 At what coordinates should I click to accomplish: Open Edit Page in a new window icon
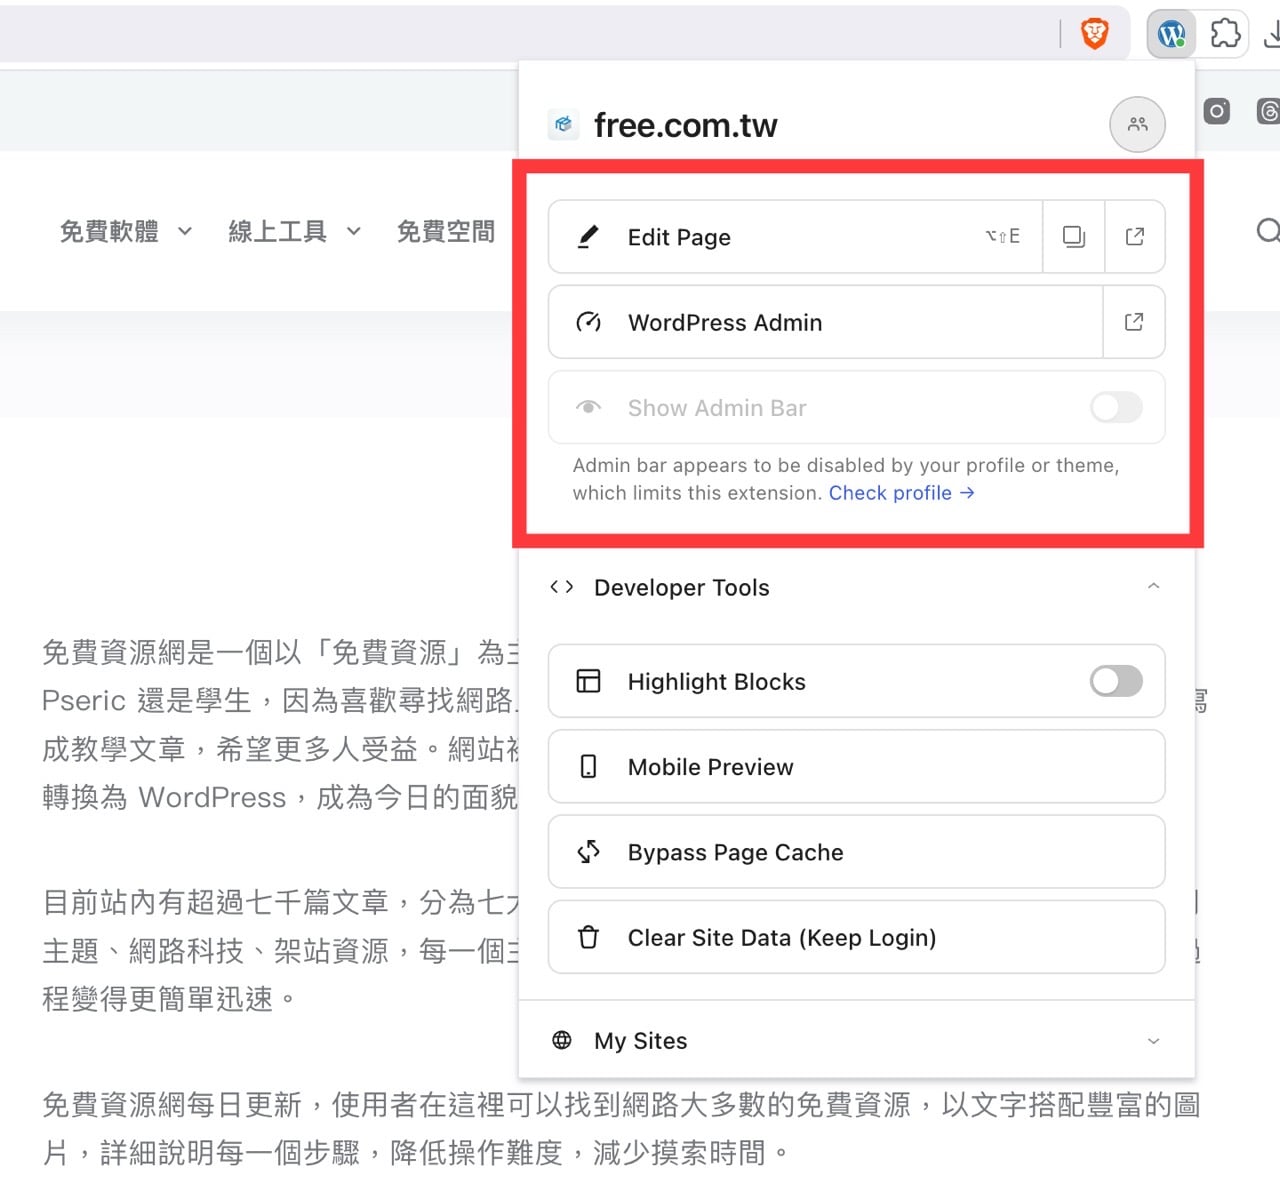(x=1074, y=237)
